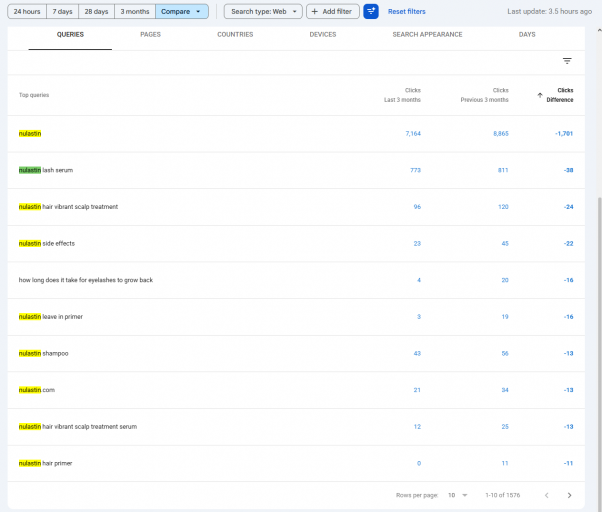Image resolution: width=602 pixels, height=512 pixels.
Task: Click the 7,164 clicks value
Action: click(413, 134)
